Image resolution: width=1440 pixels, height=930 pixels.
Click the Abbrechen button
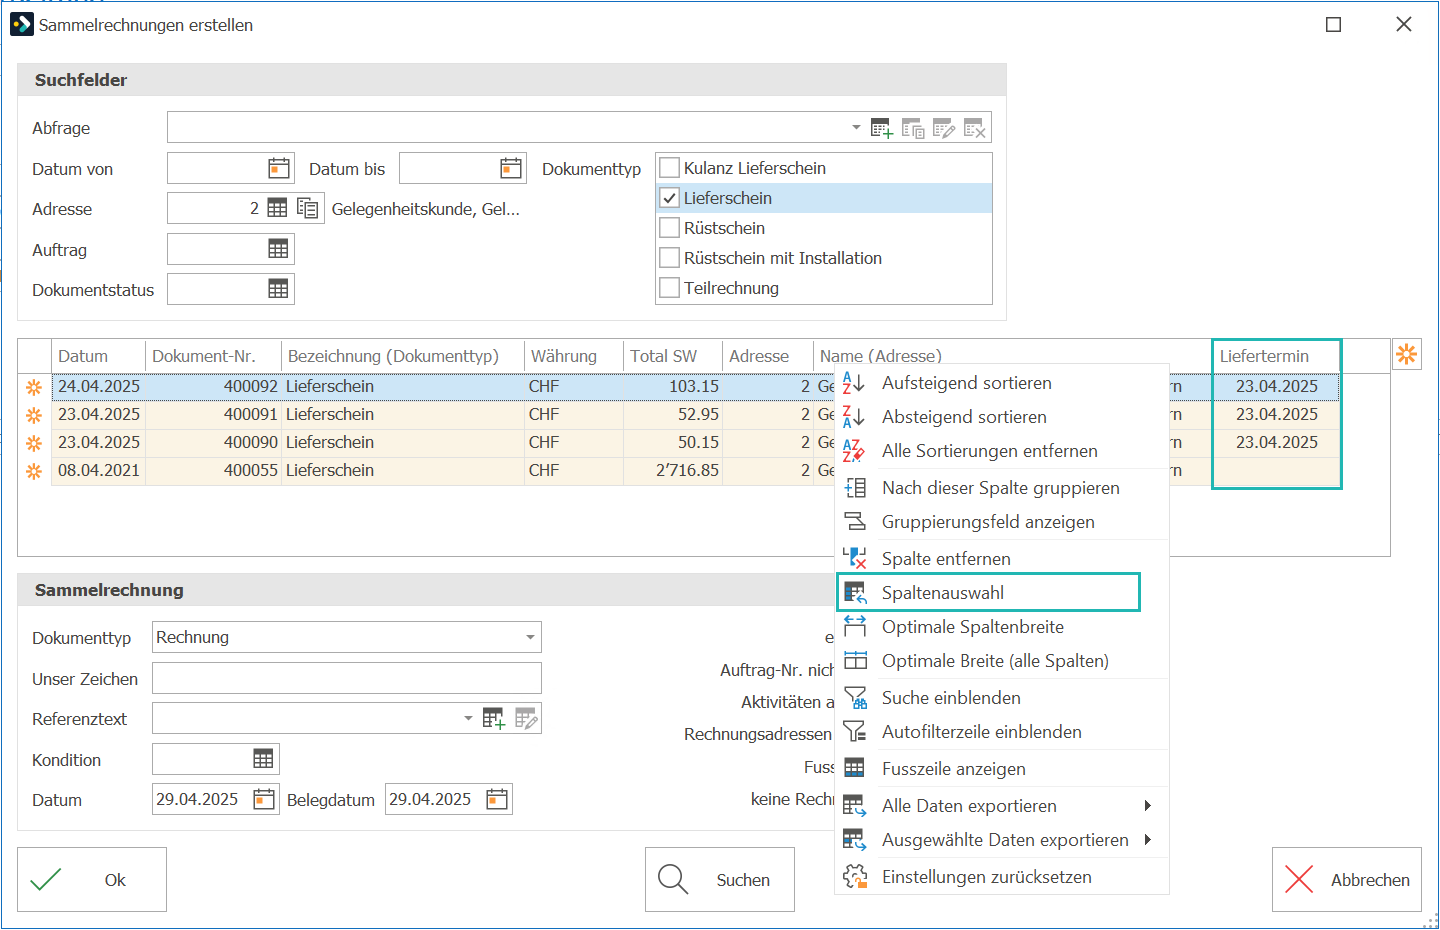tap(1347, 880)
